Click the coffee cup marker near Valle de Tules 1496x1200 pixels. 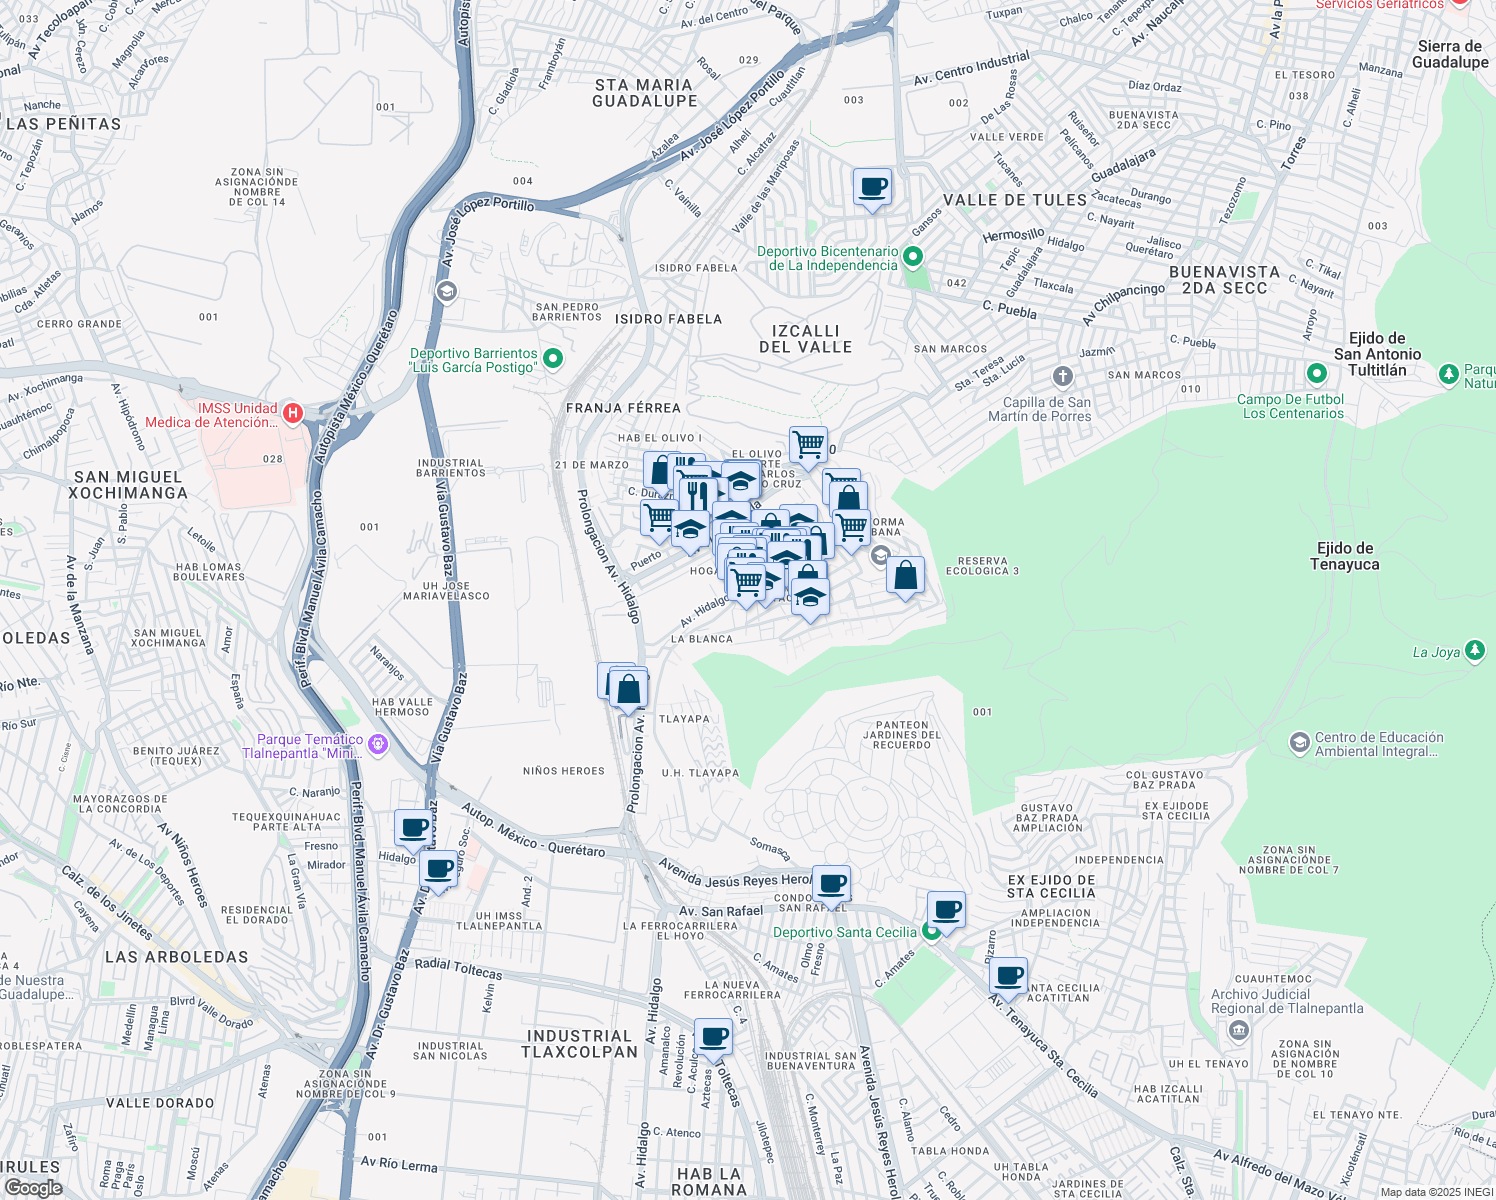point(872,187)
